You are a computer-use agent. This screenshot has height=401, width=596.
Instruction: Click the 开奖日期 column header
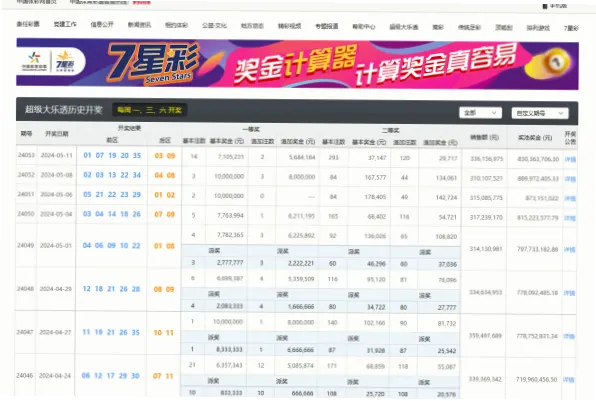coord(57,134)
